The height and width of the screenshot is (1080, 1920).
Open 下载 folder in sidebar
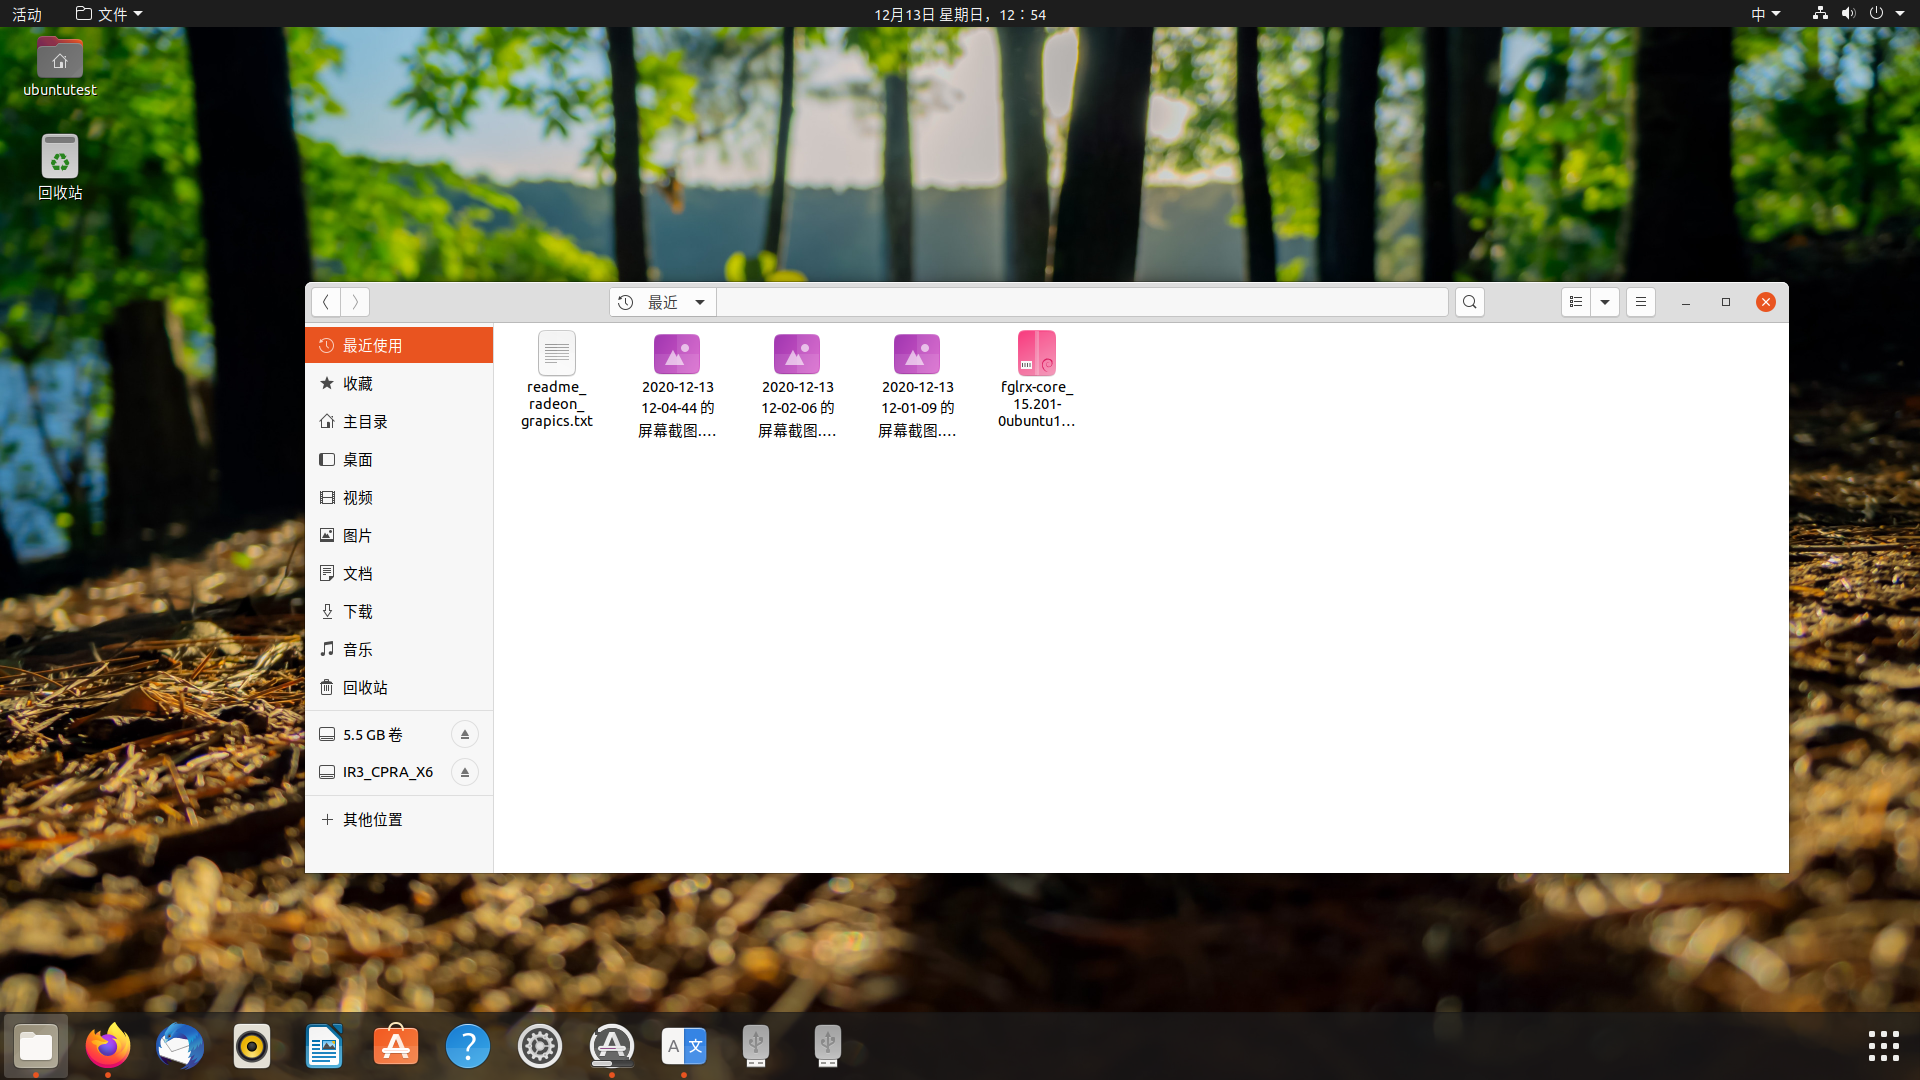coord(357,612)
